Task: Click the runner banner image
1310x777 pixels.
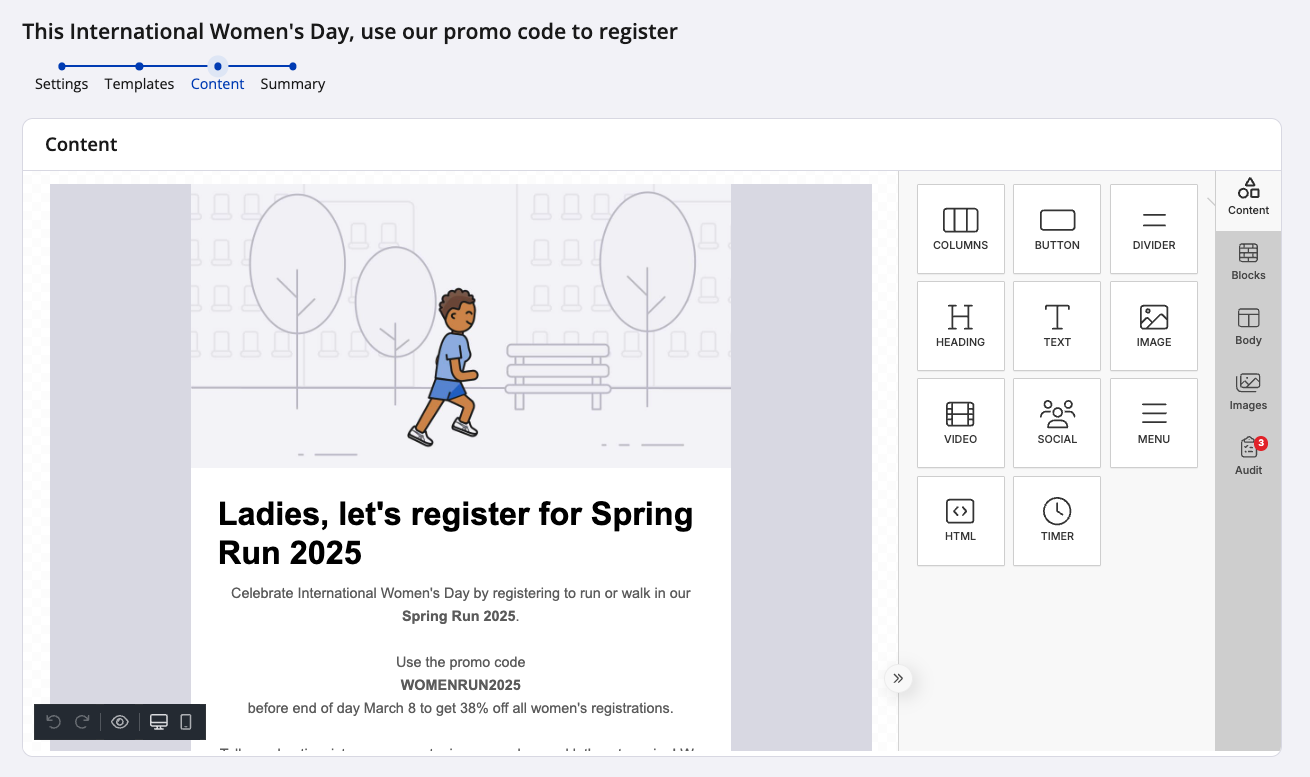Action: [460, 326]
